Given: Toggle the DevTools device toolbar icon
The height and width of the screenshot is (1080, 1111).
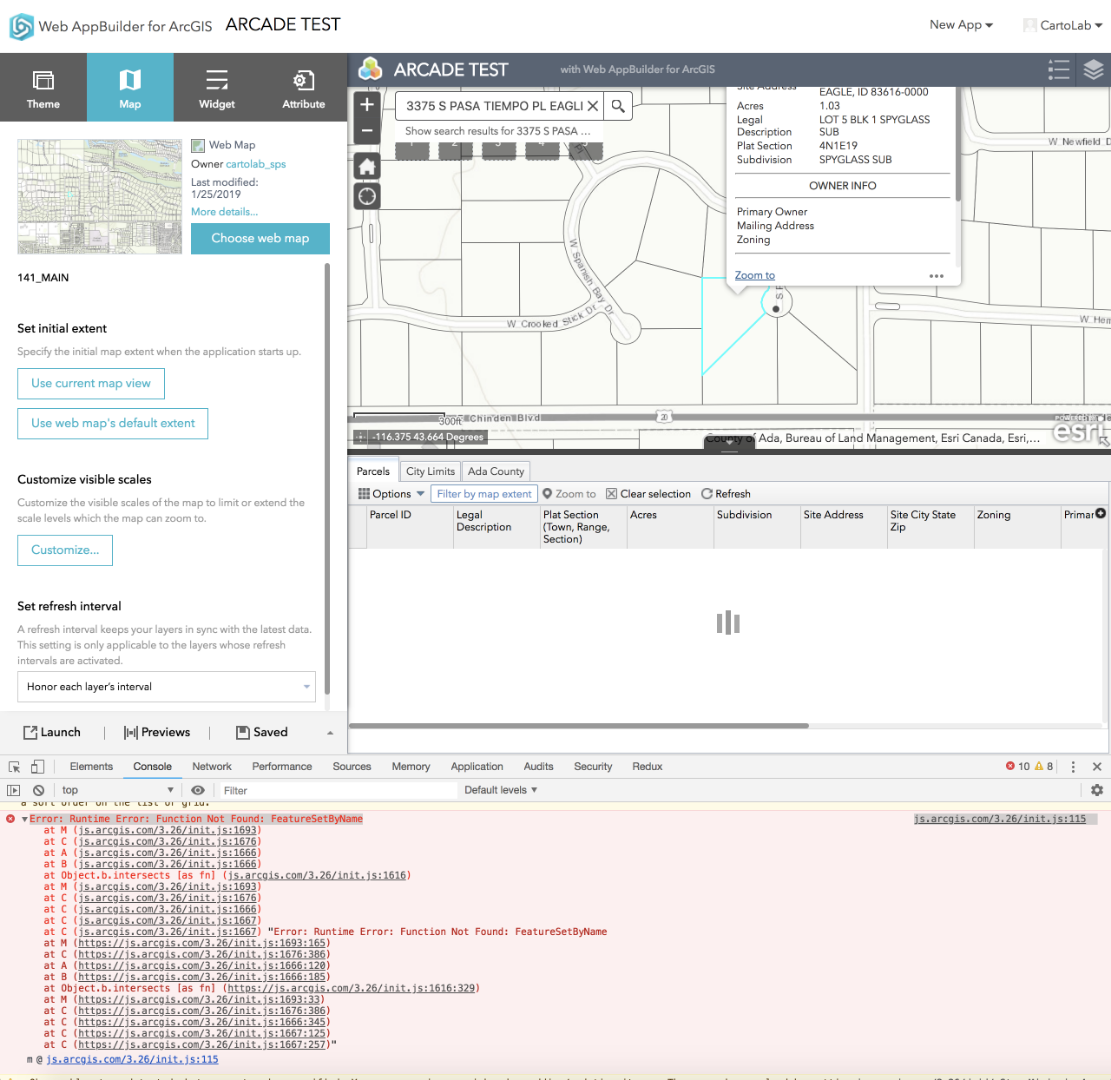Looking at the screenshot, I should coord(38,767).
